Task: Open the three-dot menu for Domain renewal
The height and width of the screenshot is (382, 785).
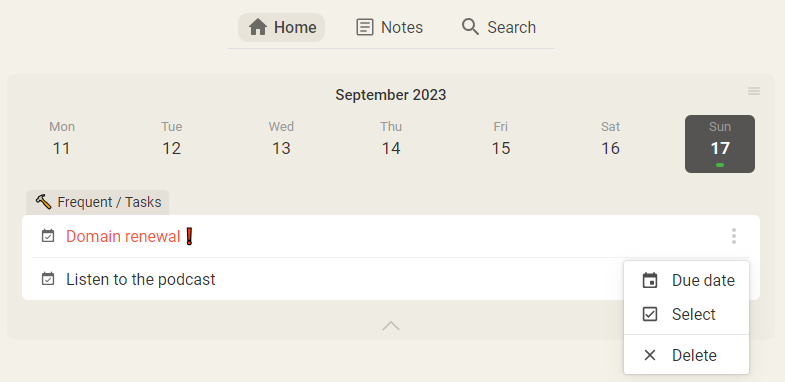Action: 734,236
